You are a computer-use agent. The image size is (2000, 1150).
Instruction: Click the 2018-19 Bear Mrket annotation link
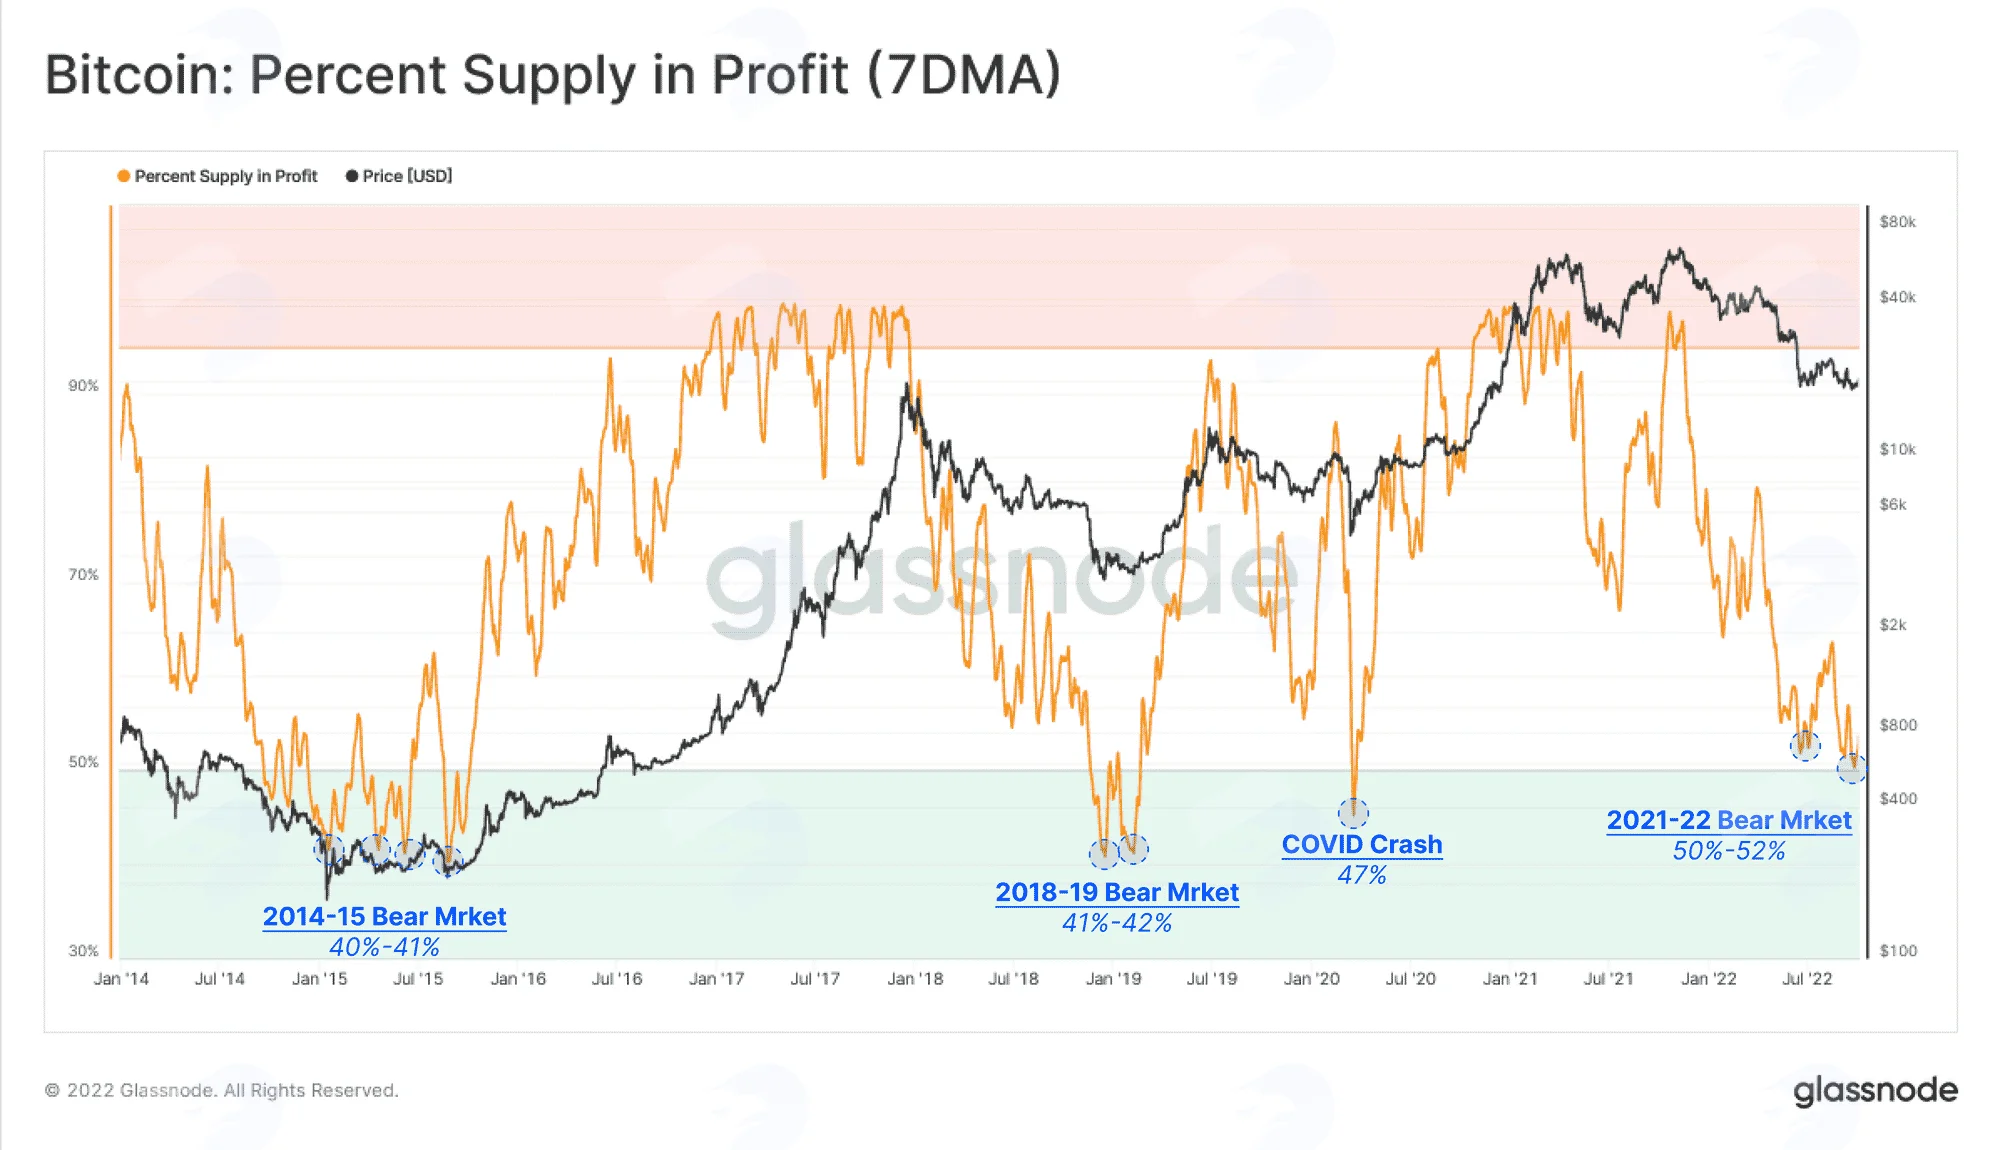click(1117, 892)
